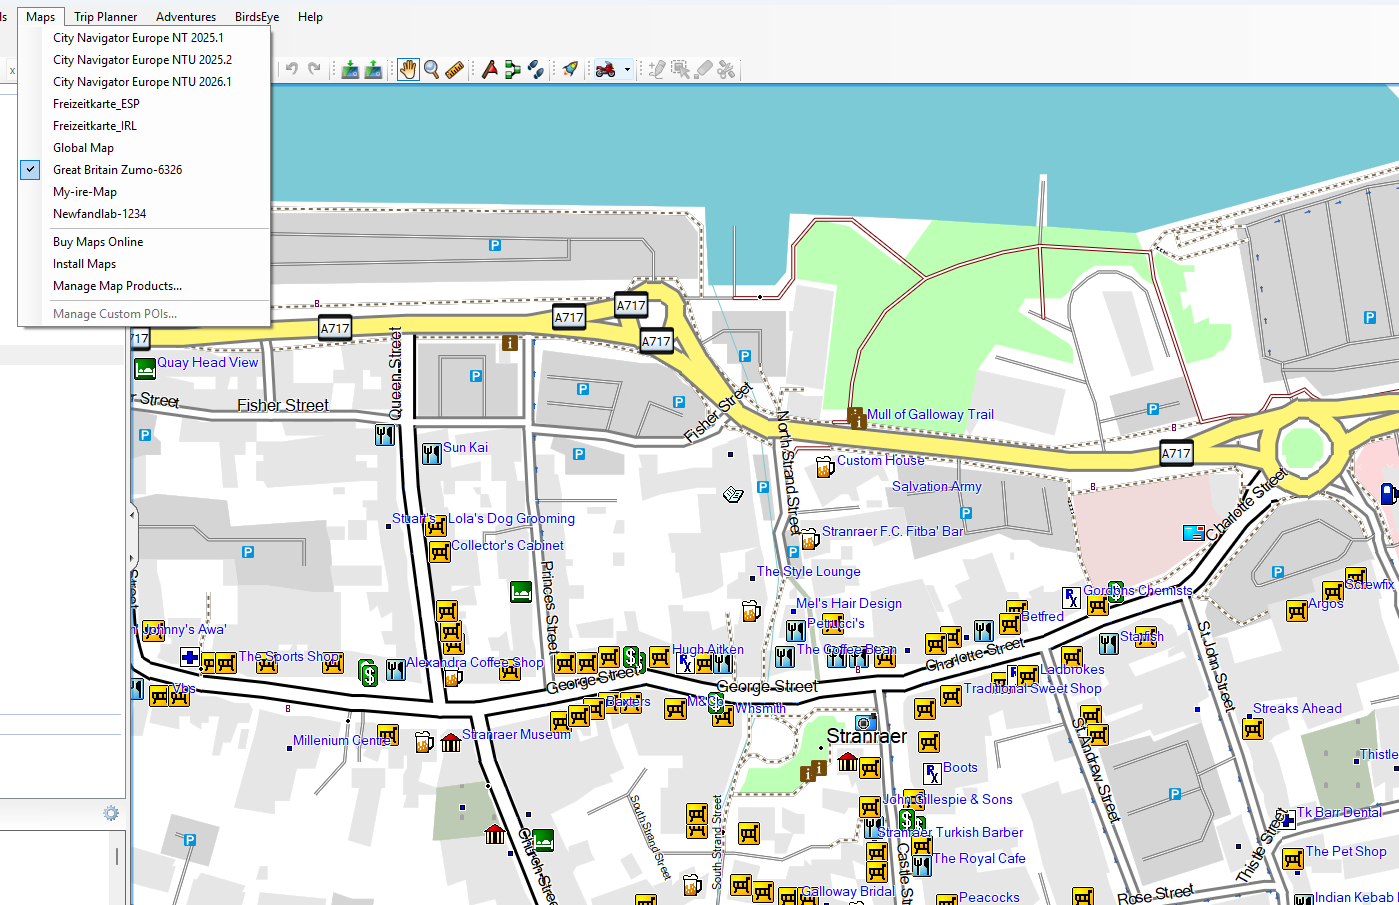The height and width of the screenshot is (905, 1399).
Task: Click the Mull of Galloway Trail icon
Action: [857, 417]
